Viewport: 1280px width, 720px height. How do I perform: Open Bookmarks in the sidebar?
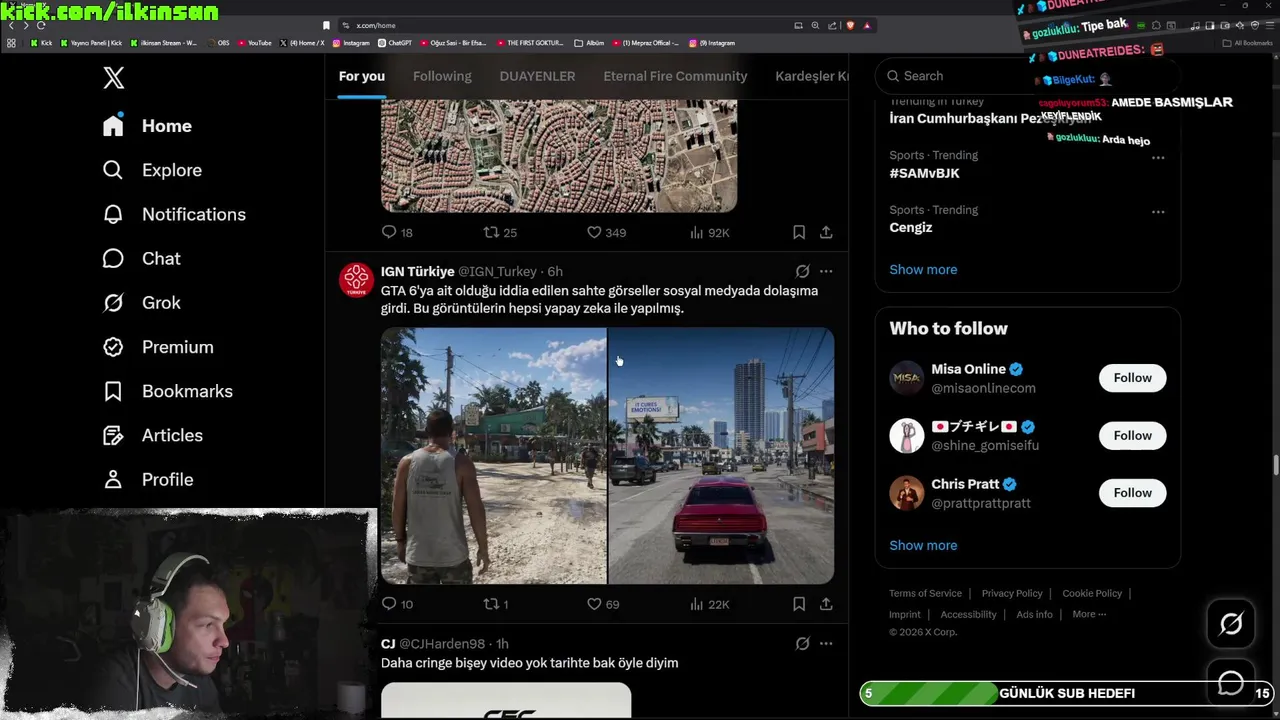[167, 391]
